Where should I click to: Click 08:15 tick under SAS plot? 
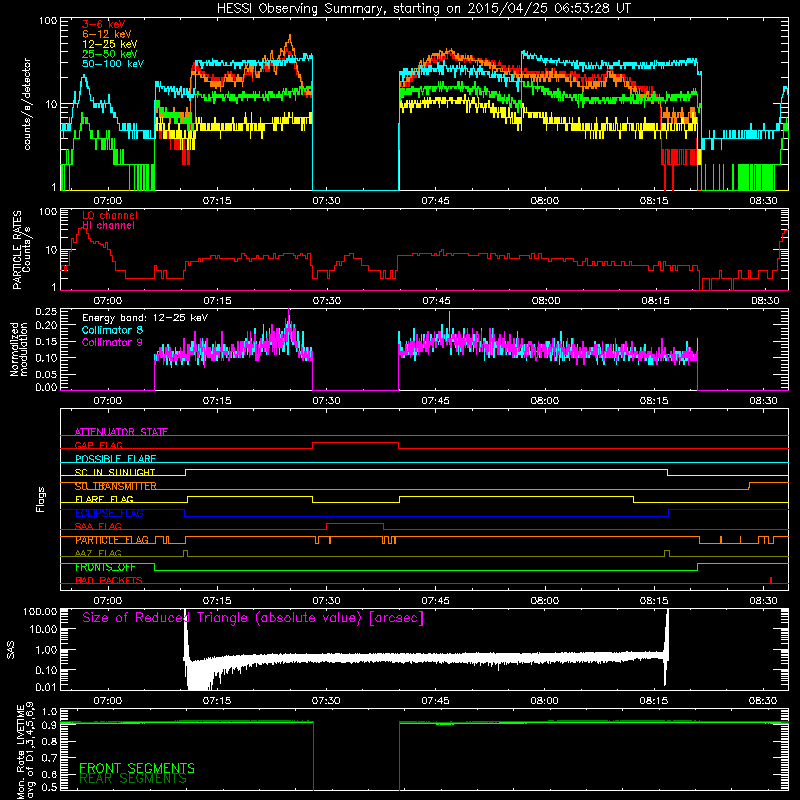click(x=654, y=701)
